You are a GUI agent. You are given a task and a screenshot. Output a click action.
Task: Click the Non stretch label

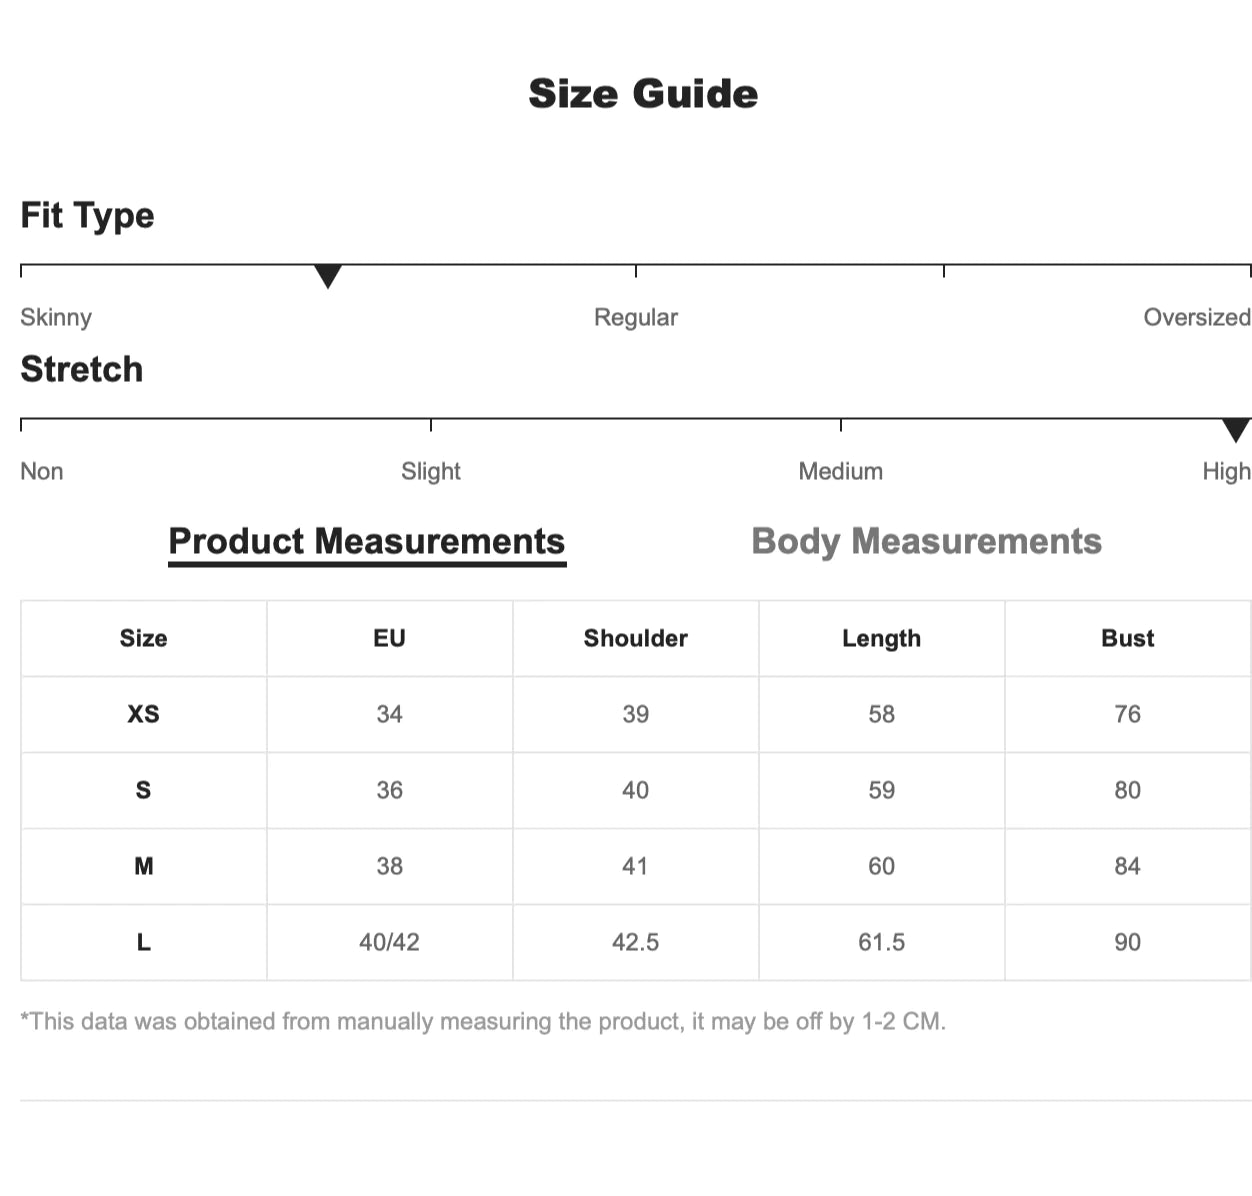point(42,471)
